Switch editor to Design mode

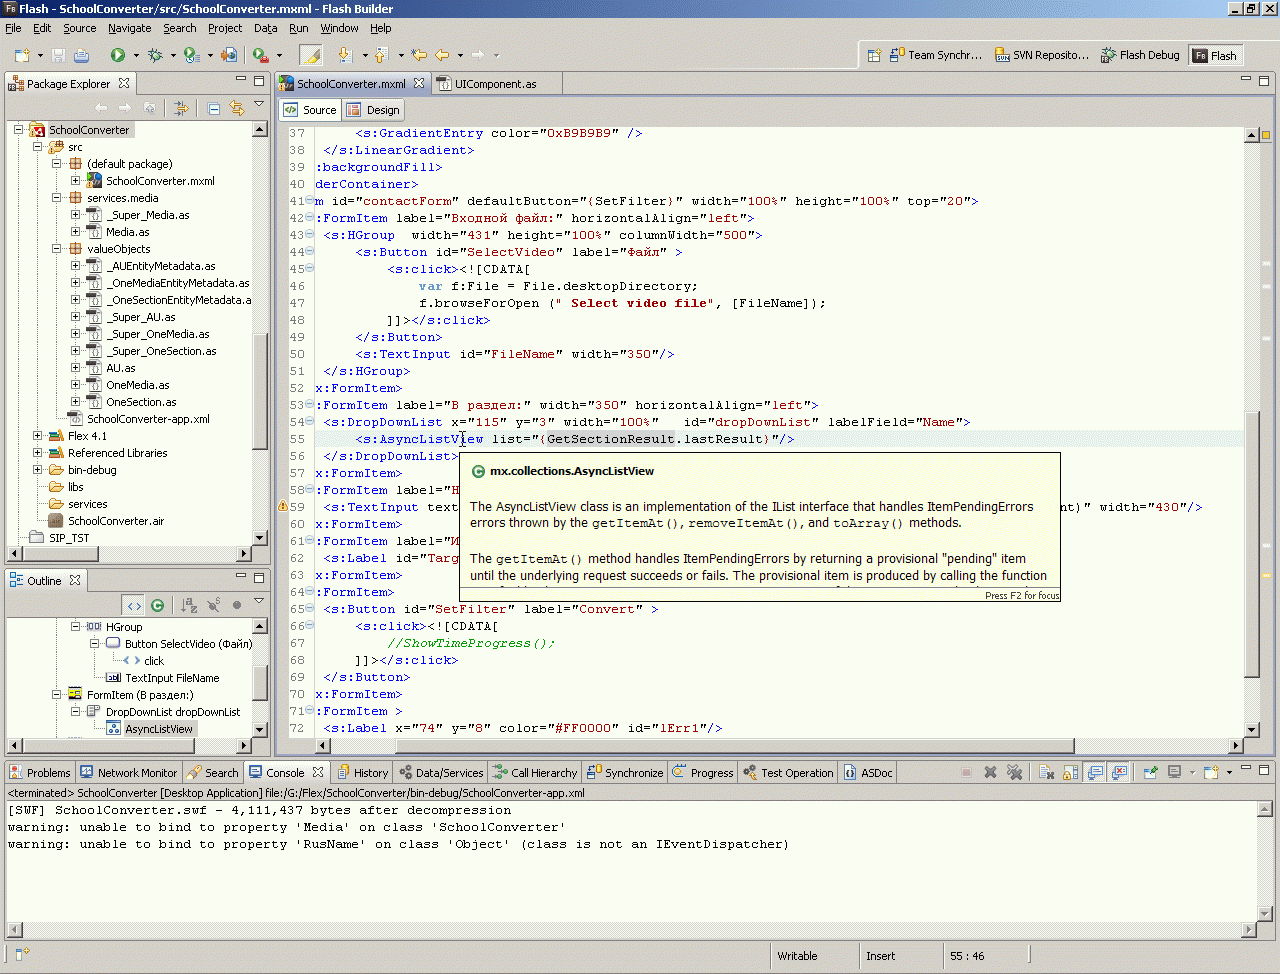coord(374,110)
